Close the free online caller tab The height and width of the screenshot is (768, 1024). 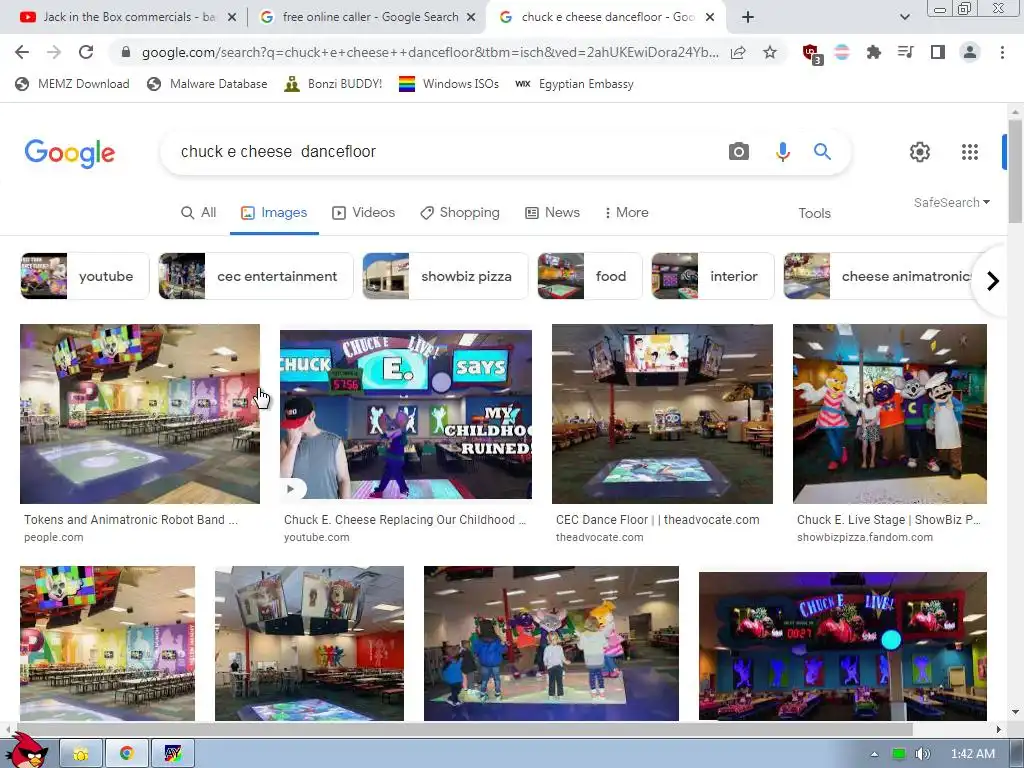click(471, 18)
